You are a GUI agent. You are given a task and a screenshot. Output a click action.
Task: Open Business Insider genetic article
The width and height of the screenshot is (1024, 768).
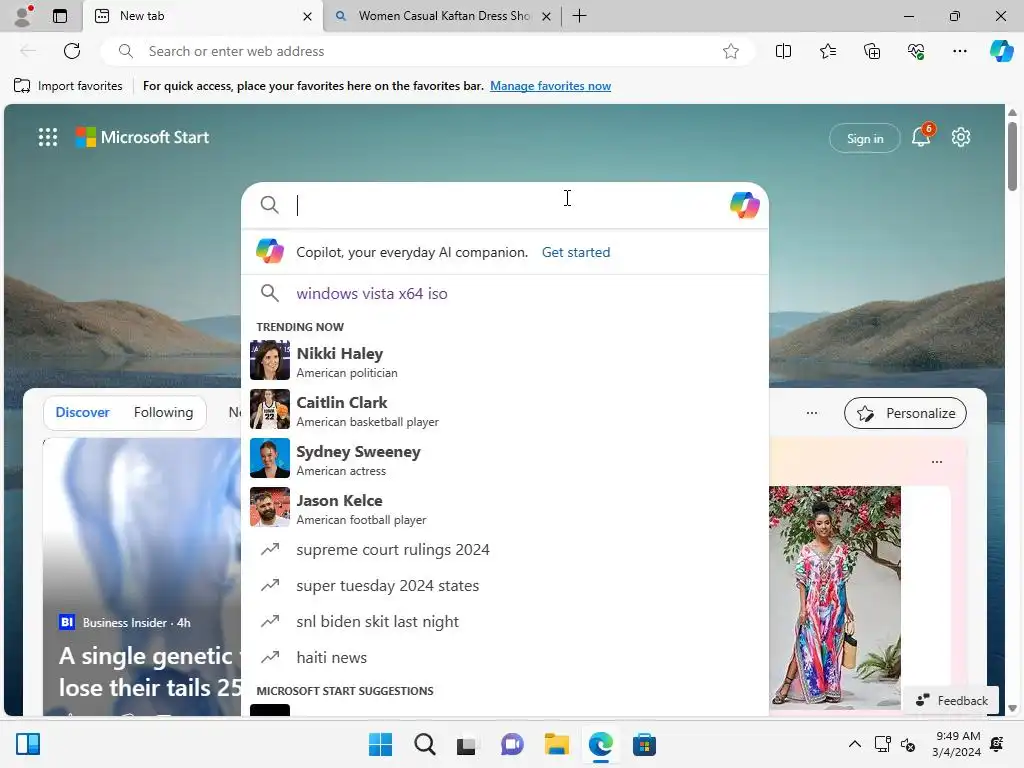tap(150, 671)
